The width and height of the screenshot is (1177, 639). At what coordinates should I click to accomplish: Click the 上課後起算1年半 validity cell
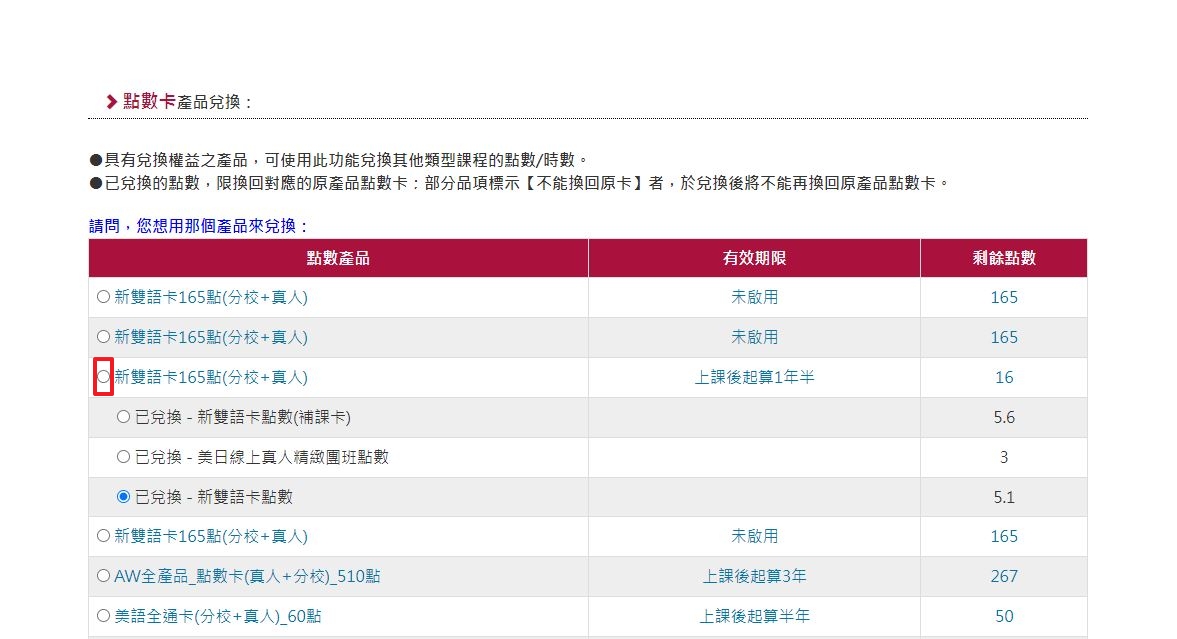click(x=754, y=377)
